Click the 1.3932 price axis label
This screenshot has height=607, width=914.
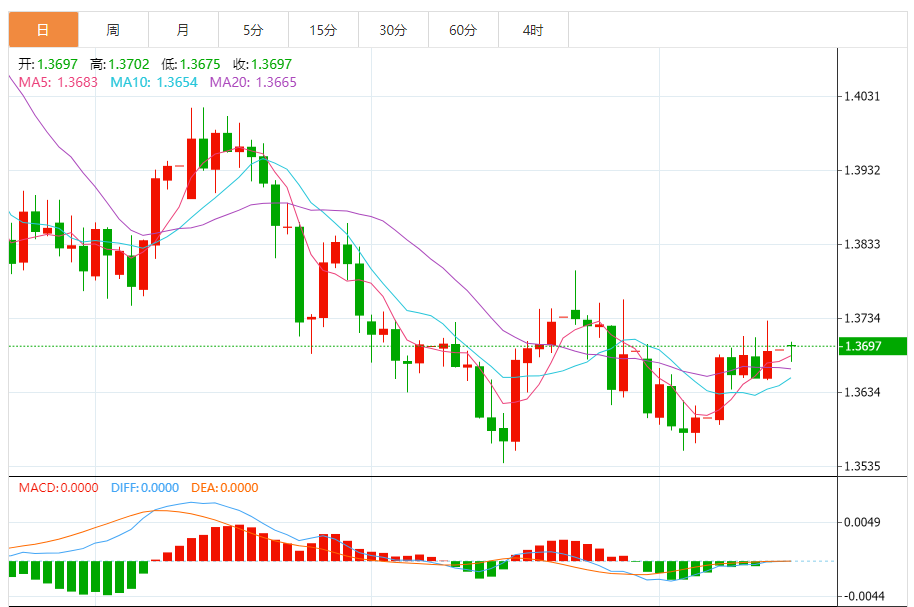coord(862,170)
